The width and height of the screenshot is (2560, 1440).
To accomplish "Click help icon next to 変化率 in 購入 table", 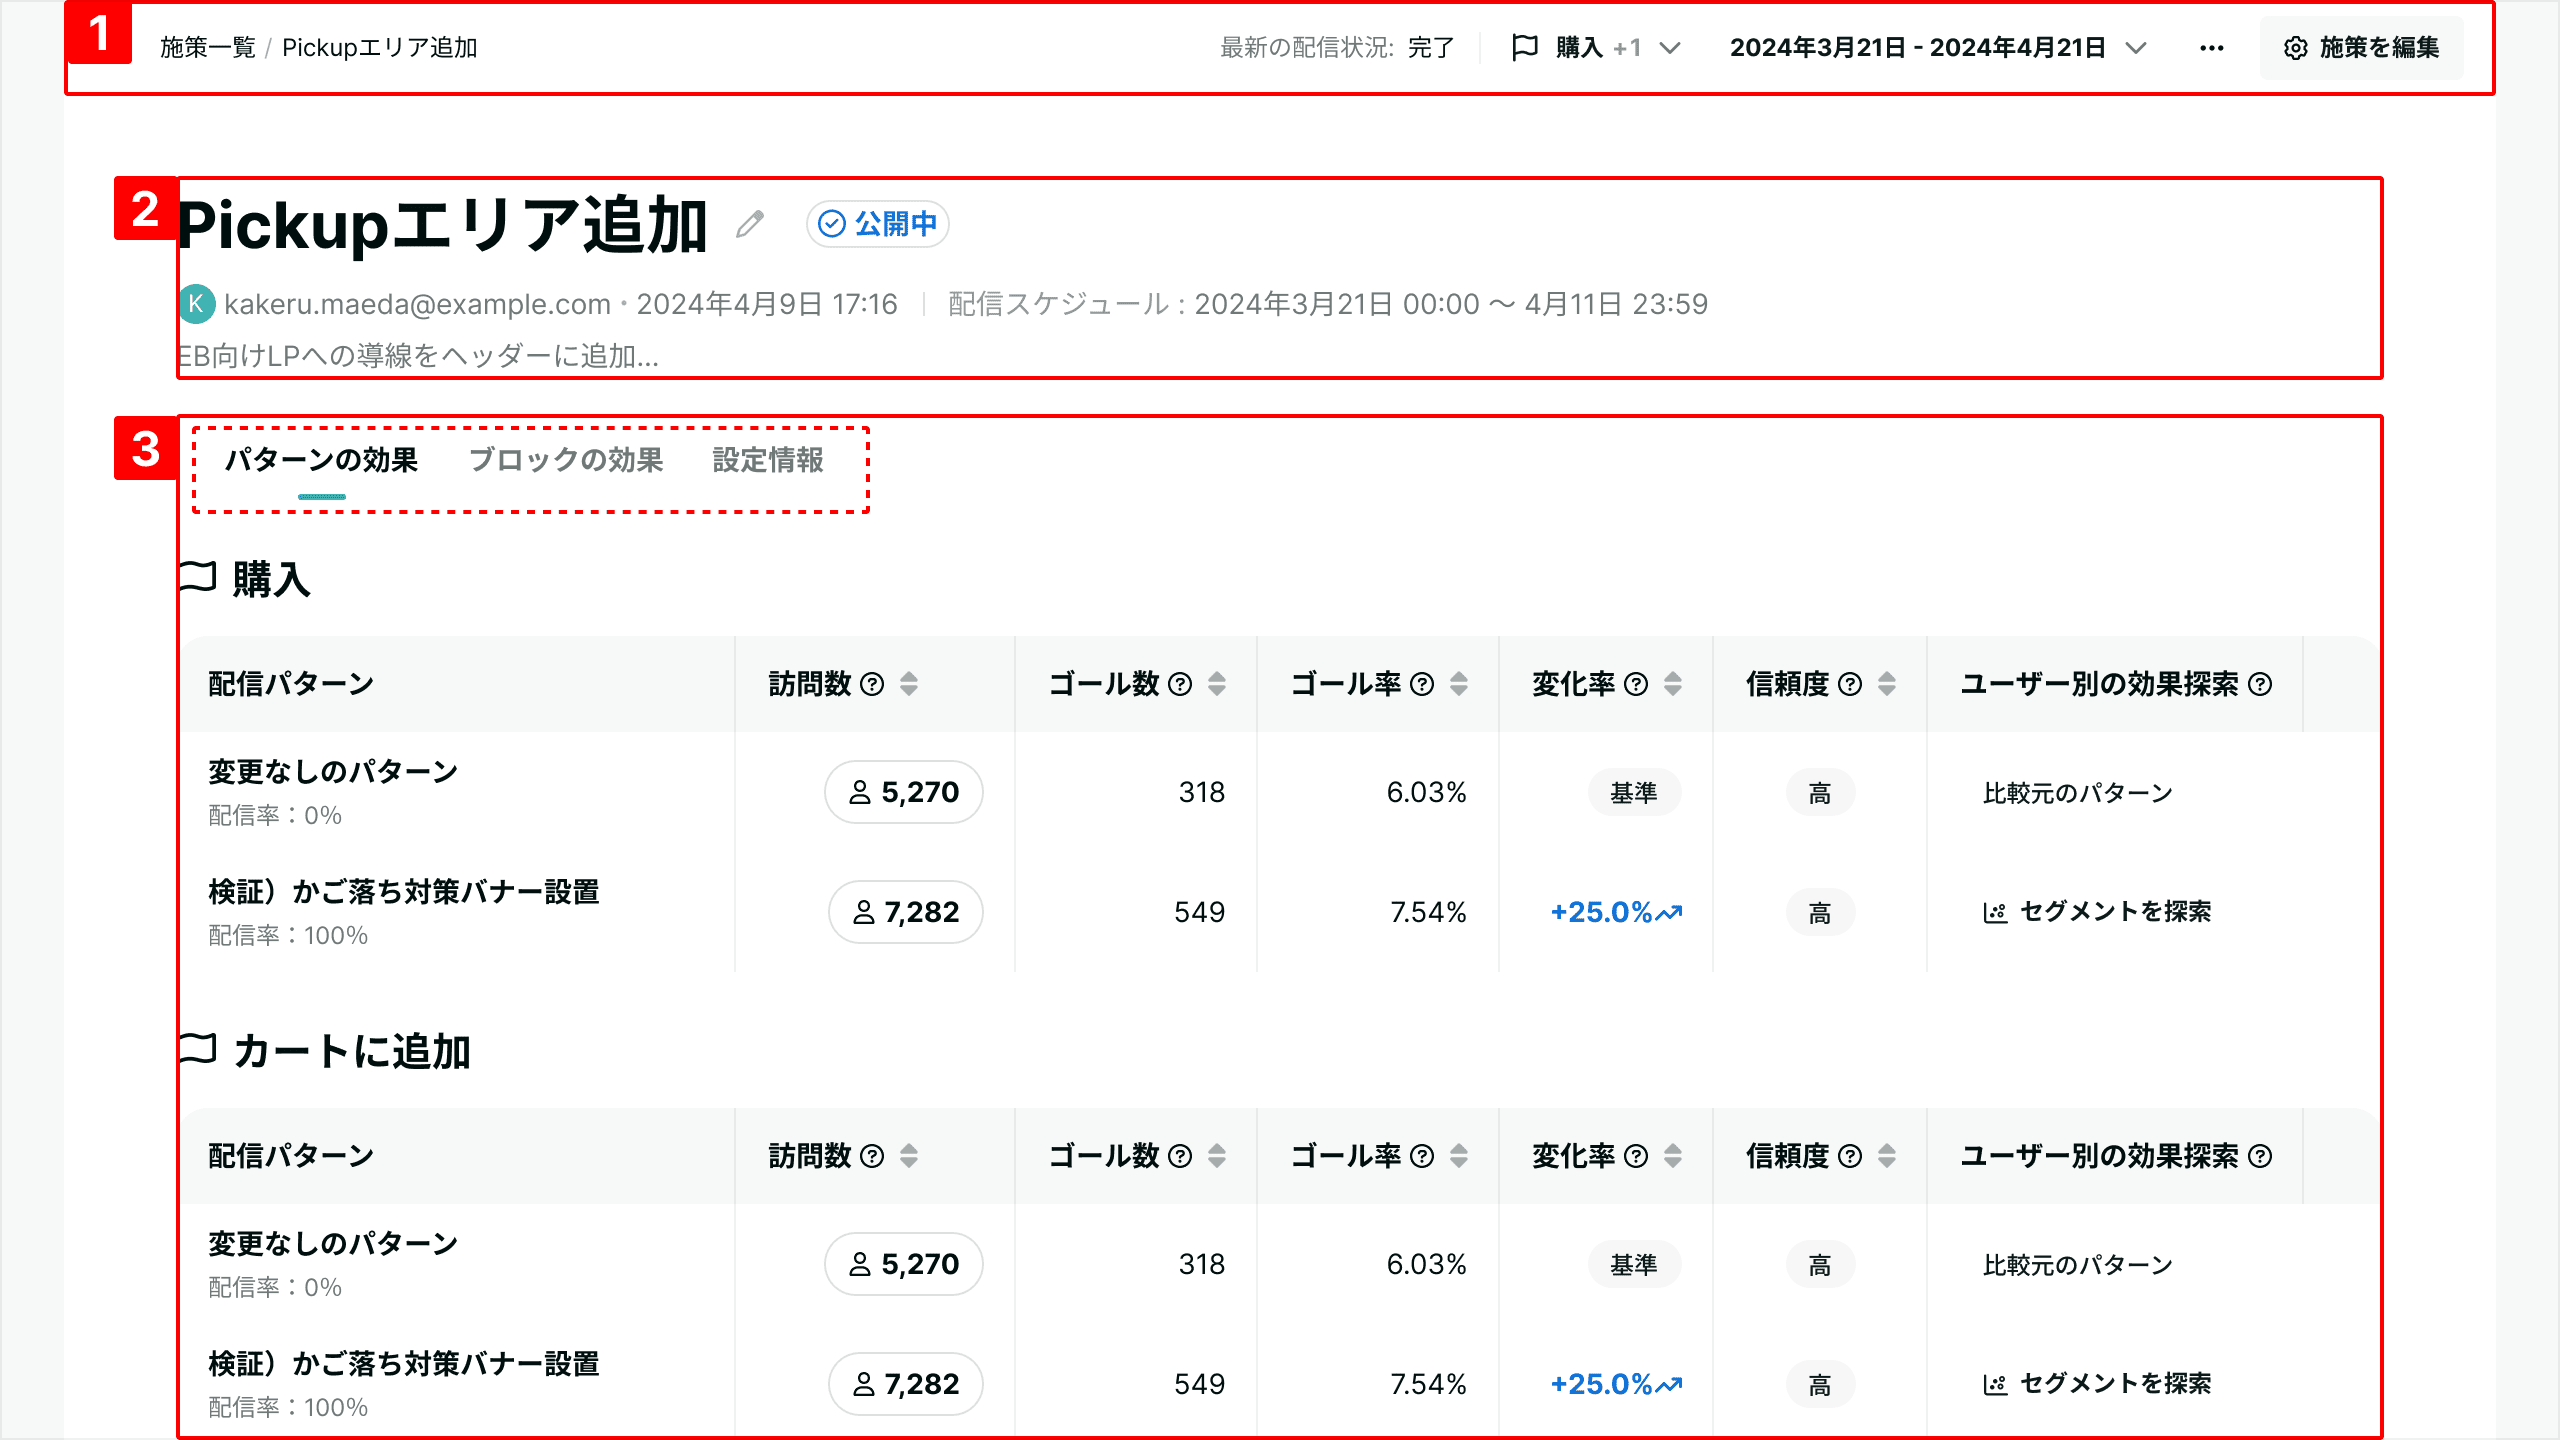I will [1636, 684].
